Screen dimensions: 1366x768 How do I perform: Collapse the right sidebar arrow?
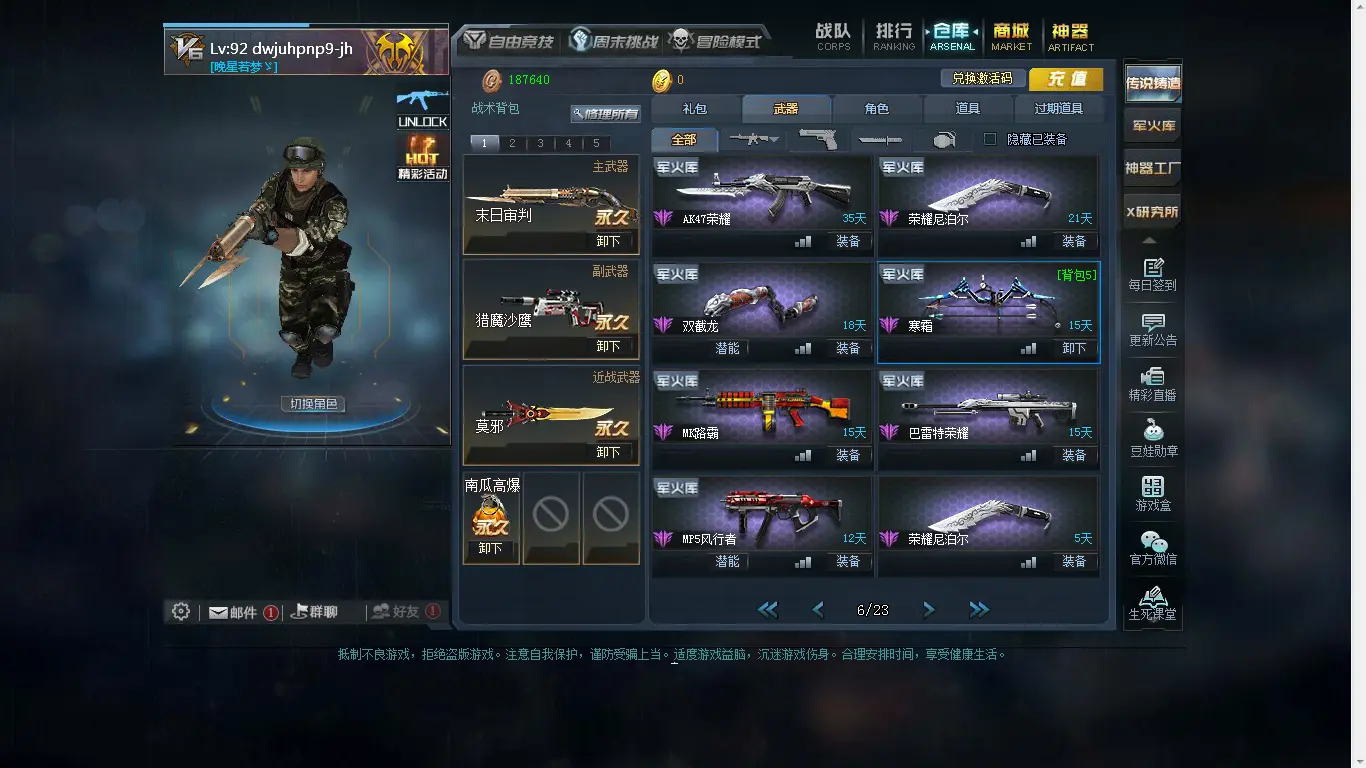point(1149,240)
